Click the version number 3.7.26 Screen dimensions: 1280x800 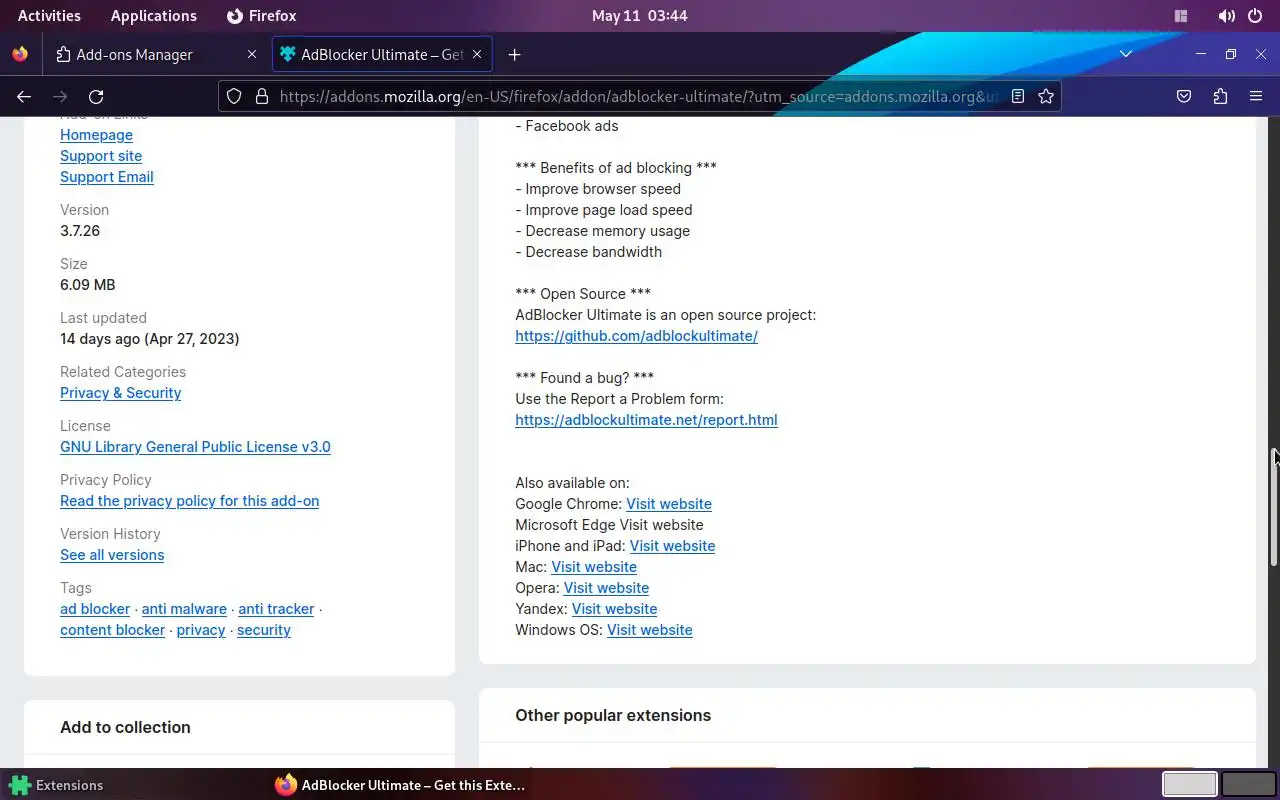80,231
